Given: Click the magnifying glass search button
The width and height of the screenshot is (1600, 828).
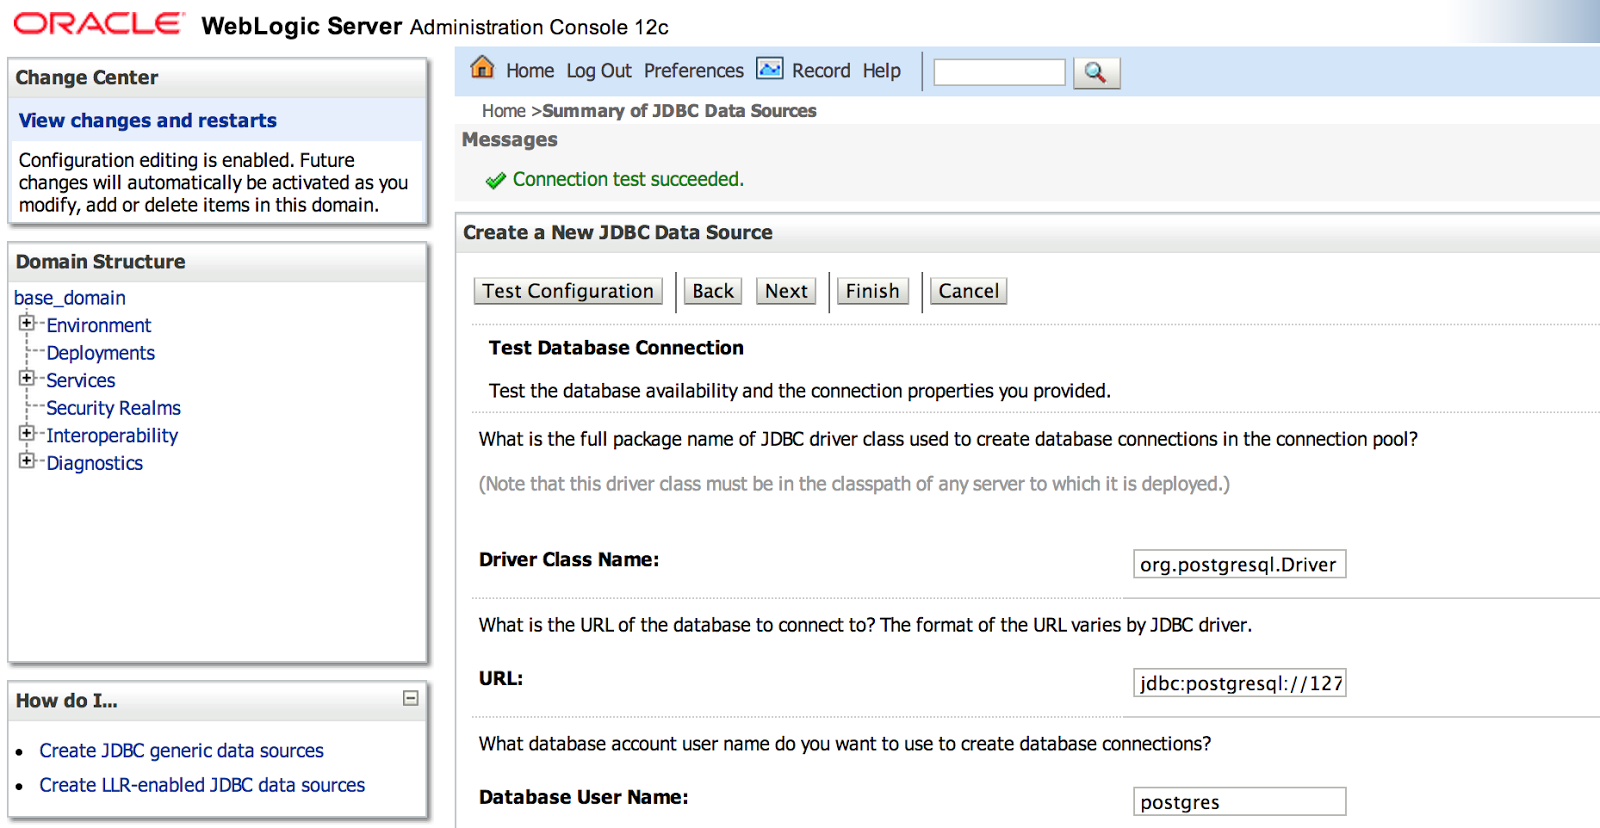Looking at the screenshot, I should pyautogui.click(x=1096, y=72).
